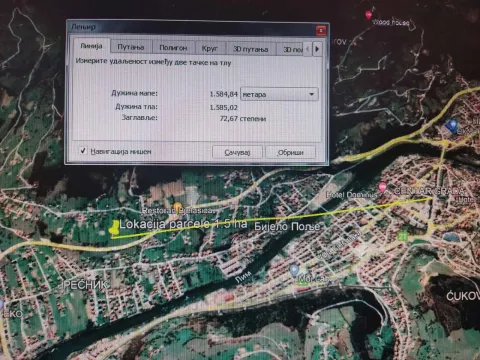The height and width of the screenshot is (360, 480).
Task: Click the tab-scroll left arrow
Action: (x=307, y=49)
